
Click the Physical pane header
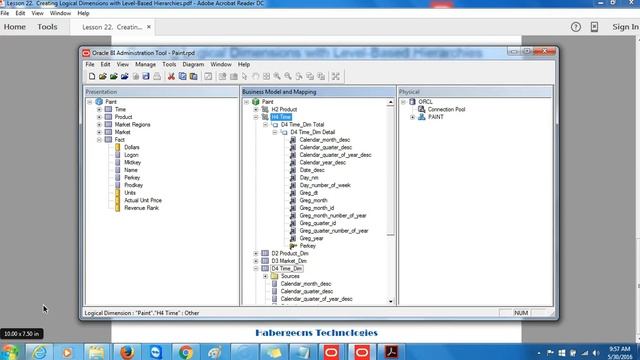[x=476, y=92]
